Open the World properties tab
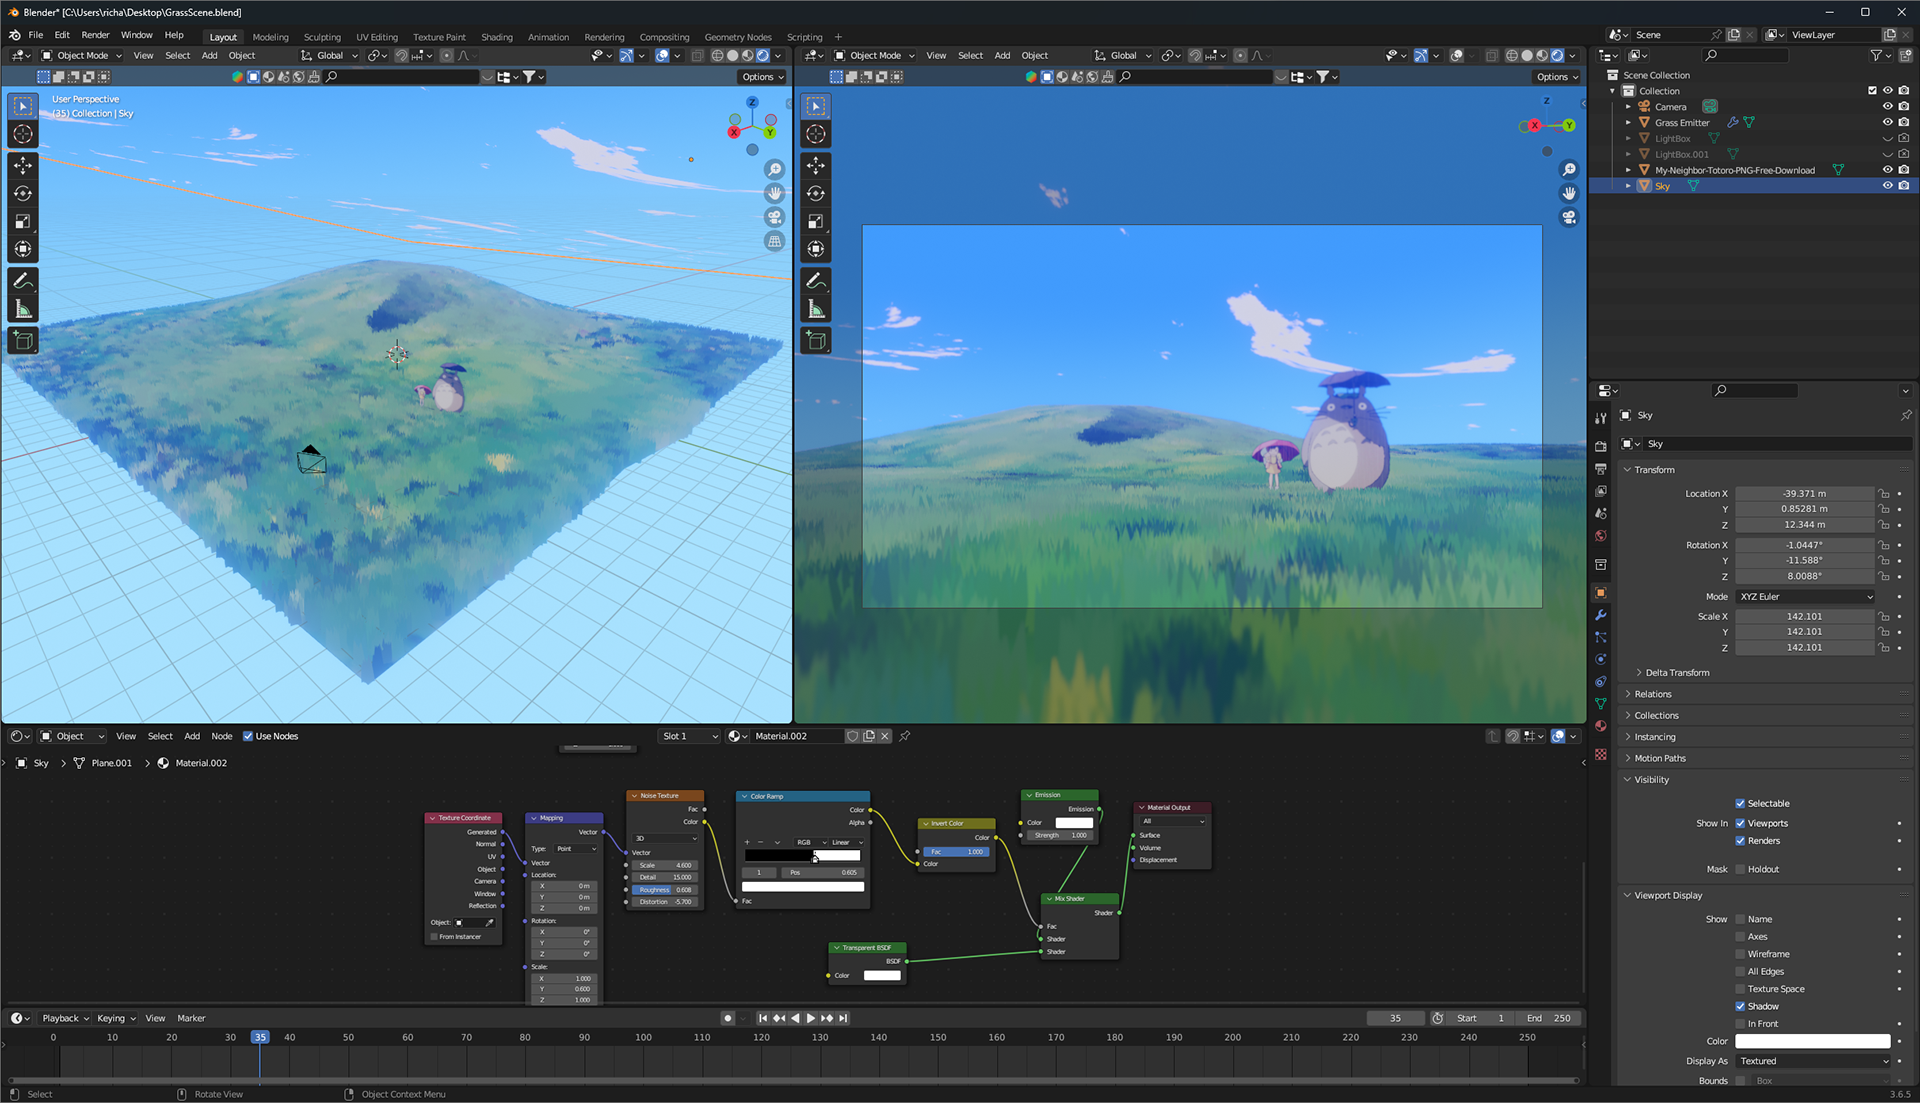 click(x=1600, y=536)
